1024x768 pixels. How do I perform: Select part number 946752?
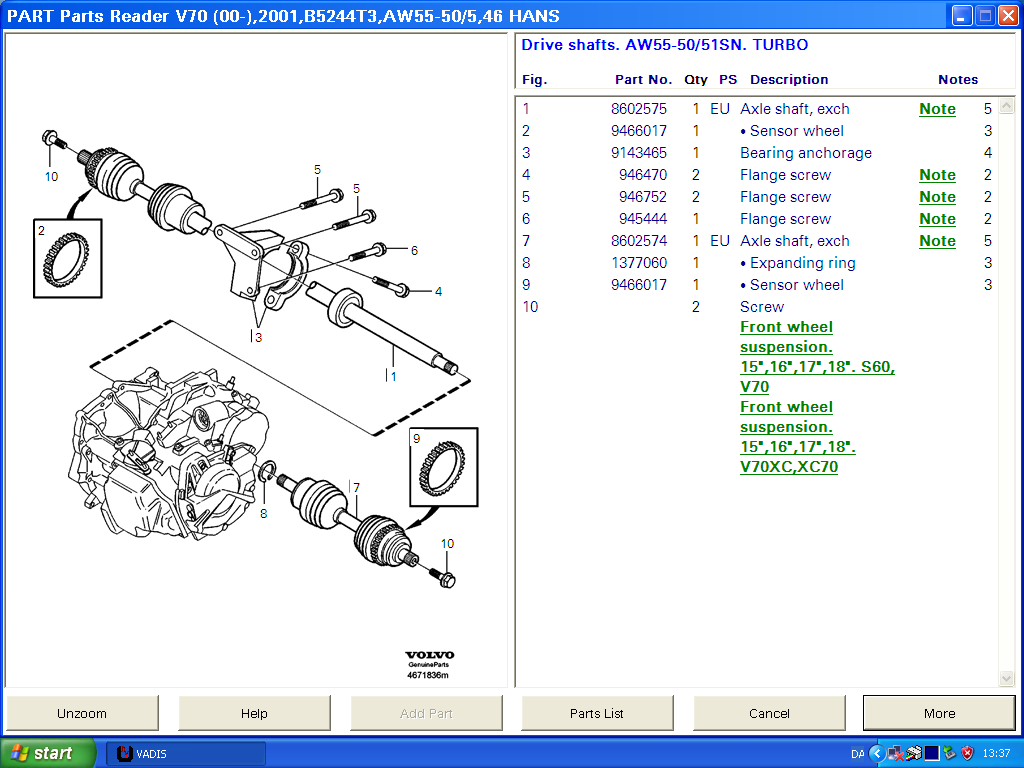643,197
